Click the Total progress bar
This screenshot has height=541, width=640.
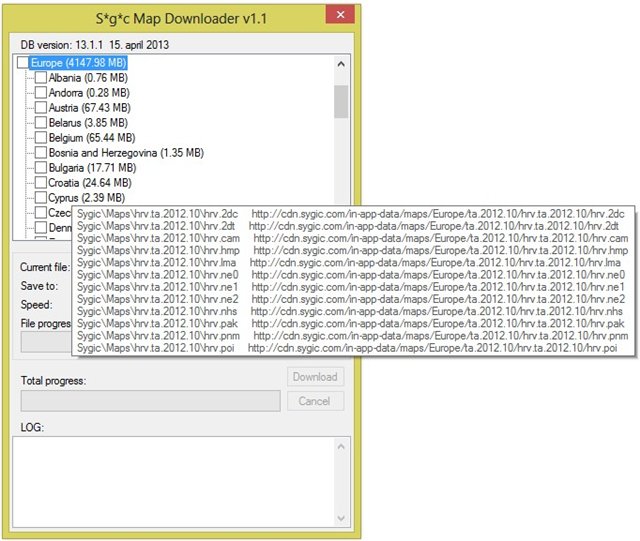tap(150, 401)
